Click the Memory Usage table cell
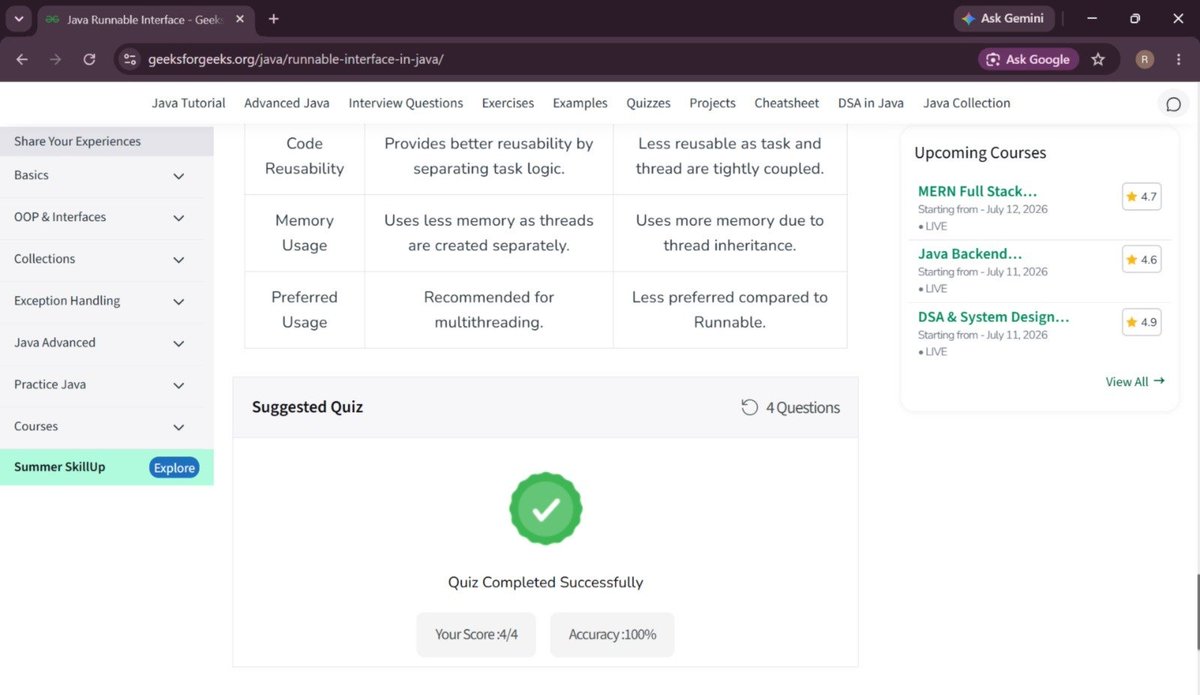1200x695 pixels. point(305,233)
